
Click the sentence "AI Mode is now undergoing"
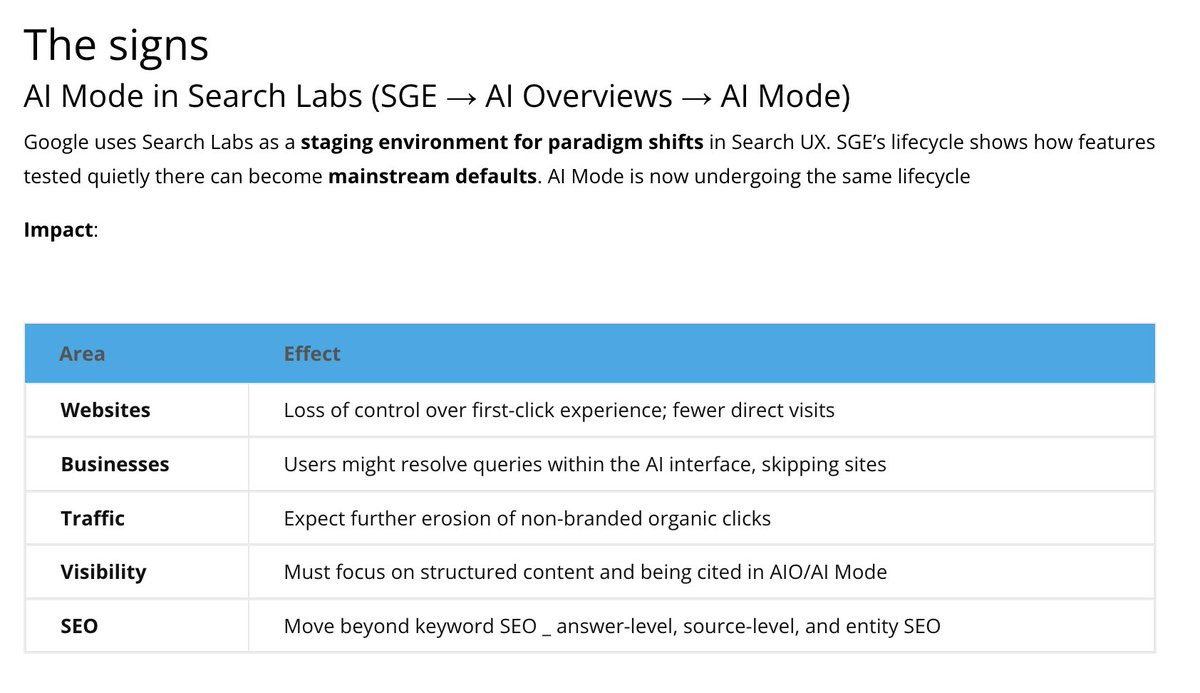point(759,177)
